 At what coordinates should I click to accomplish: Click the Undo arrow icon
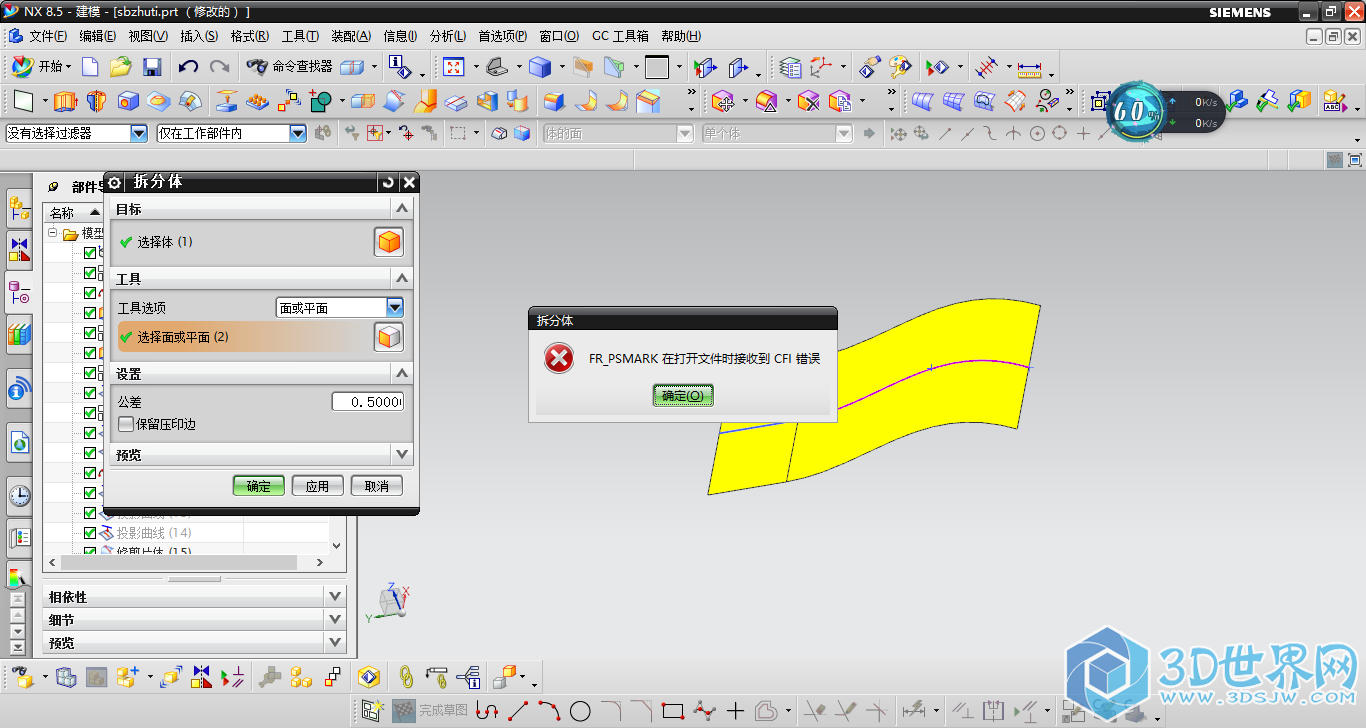(188, 68)
